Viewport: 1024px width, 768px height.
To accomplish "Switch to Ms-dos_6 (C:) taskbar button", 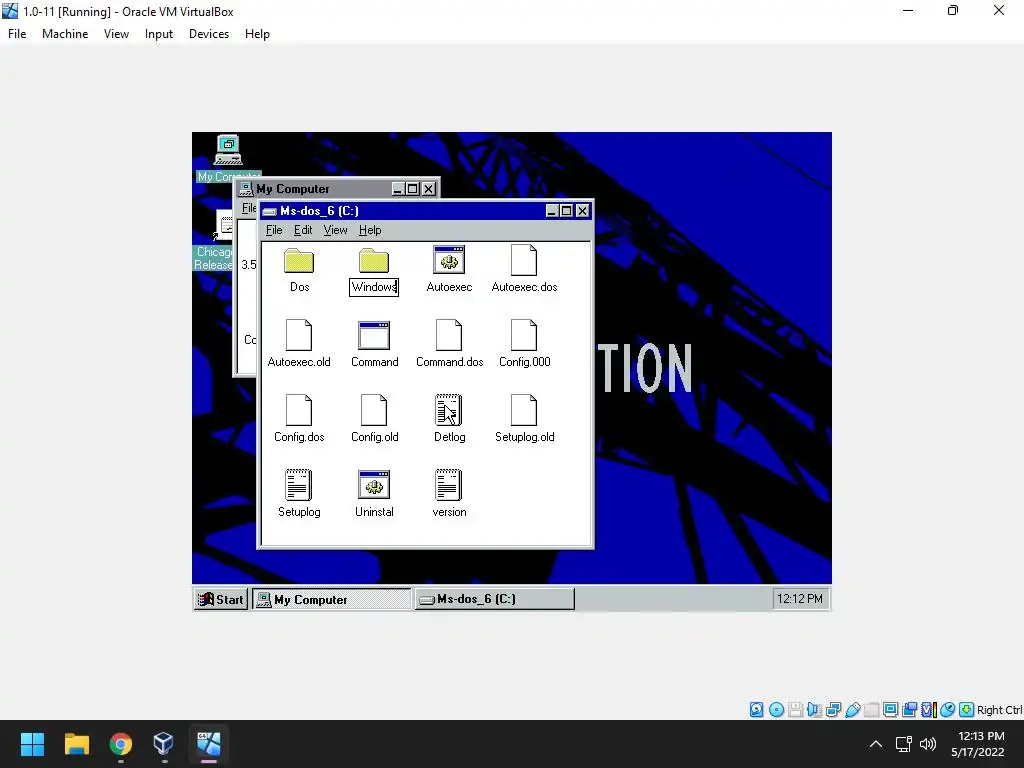I will tap(495, 599).
